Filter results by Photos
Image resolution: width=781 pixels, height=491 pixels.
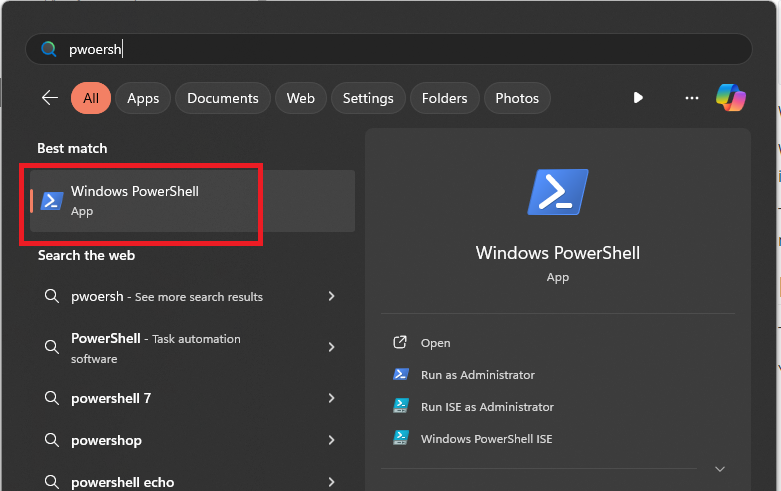point(517,98)
